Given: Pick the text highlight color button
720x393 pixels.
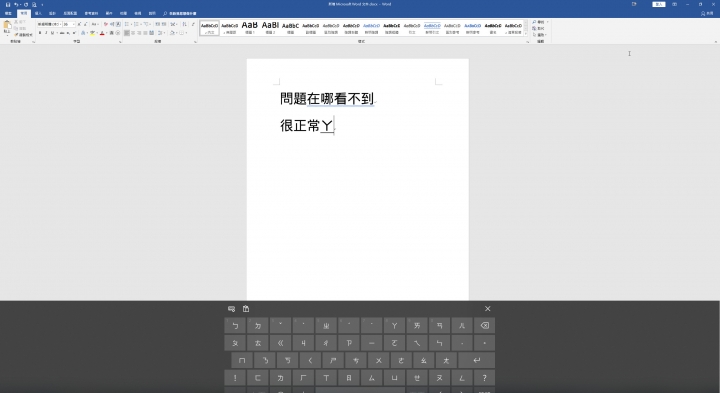Looking at the screenshot, I should click(92, 33).
